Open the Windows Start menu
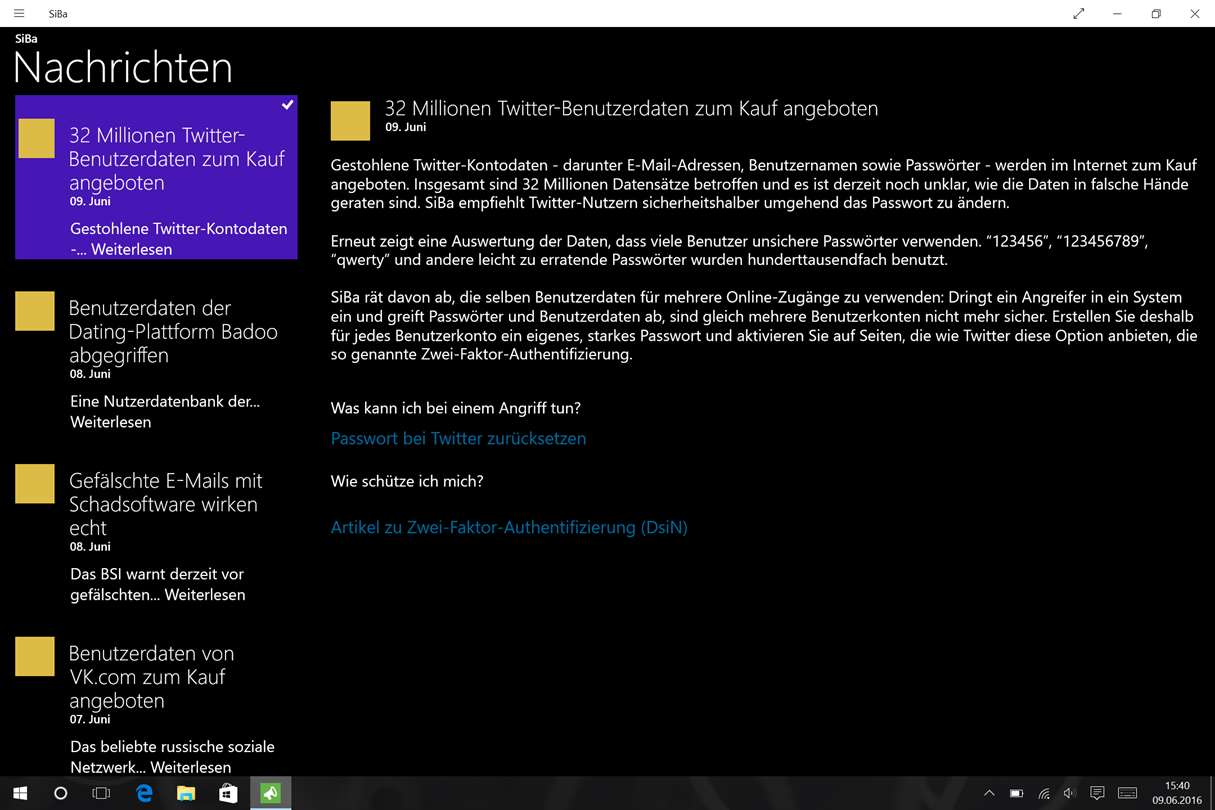 pyautogui.click(x=20, y=793)
